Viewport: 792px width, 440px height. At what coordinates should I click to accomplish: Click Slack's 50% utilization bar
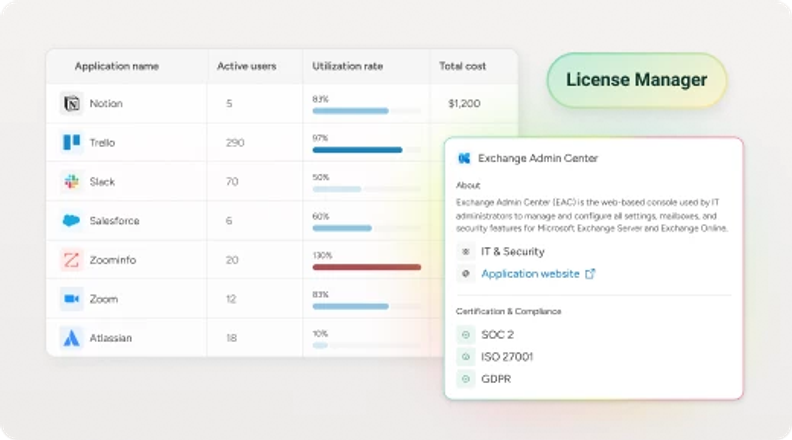point(367,189)
